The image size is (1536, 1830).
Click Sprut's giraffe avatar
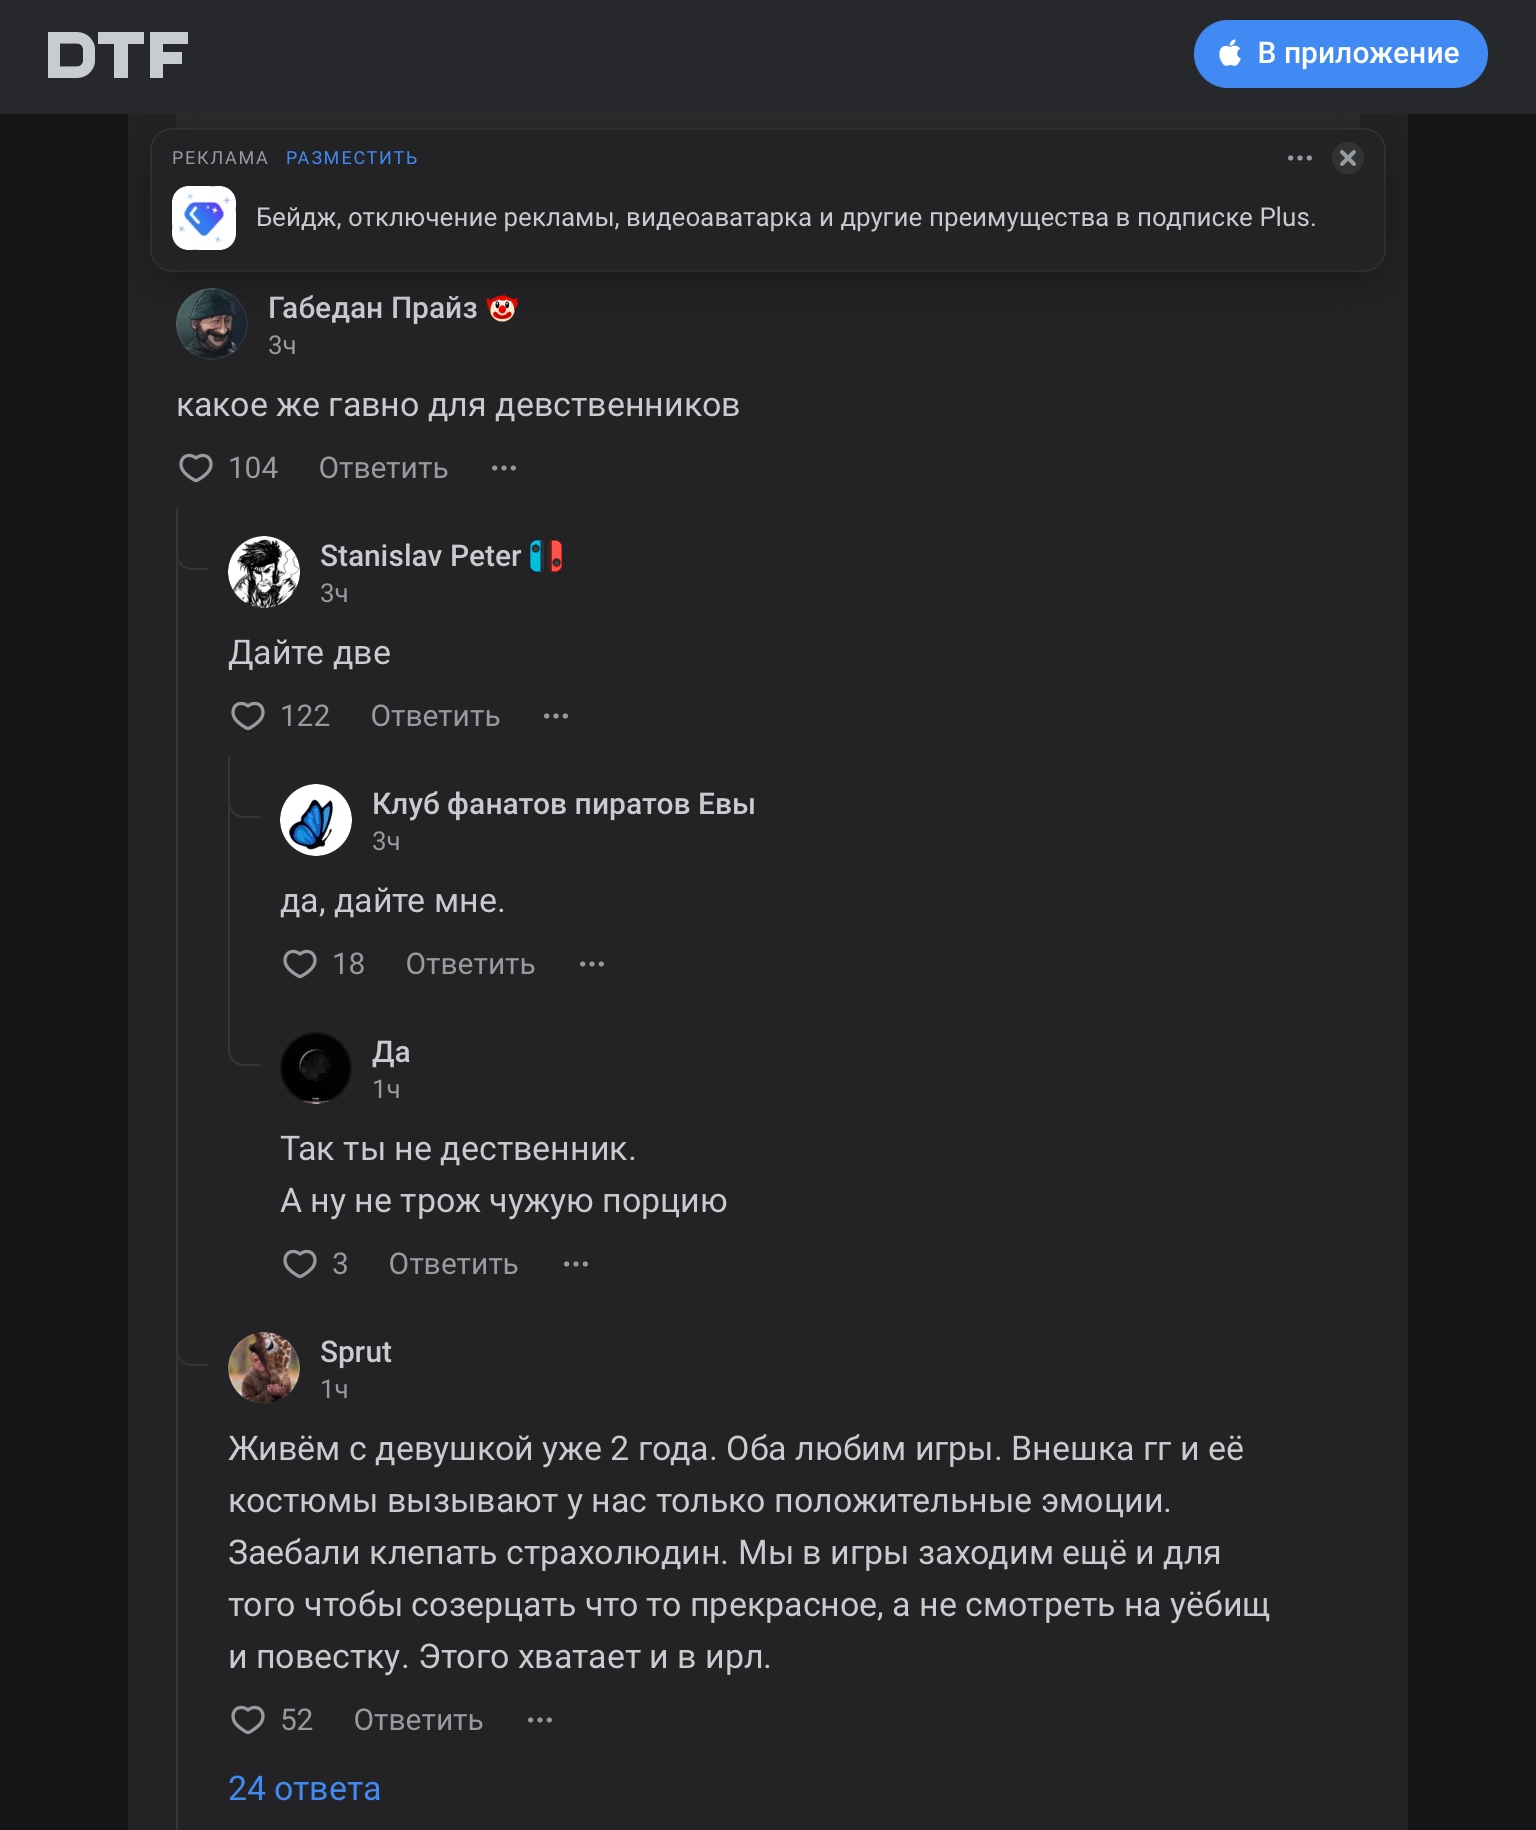(x=264, y=1368)
